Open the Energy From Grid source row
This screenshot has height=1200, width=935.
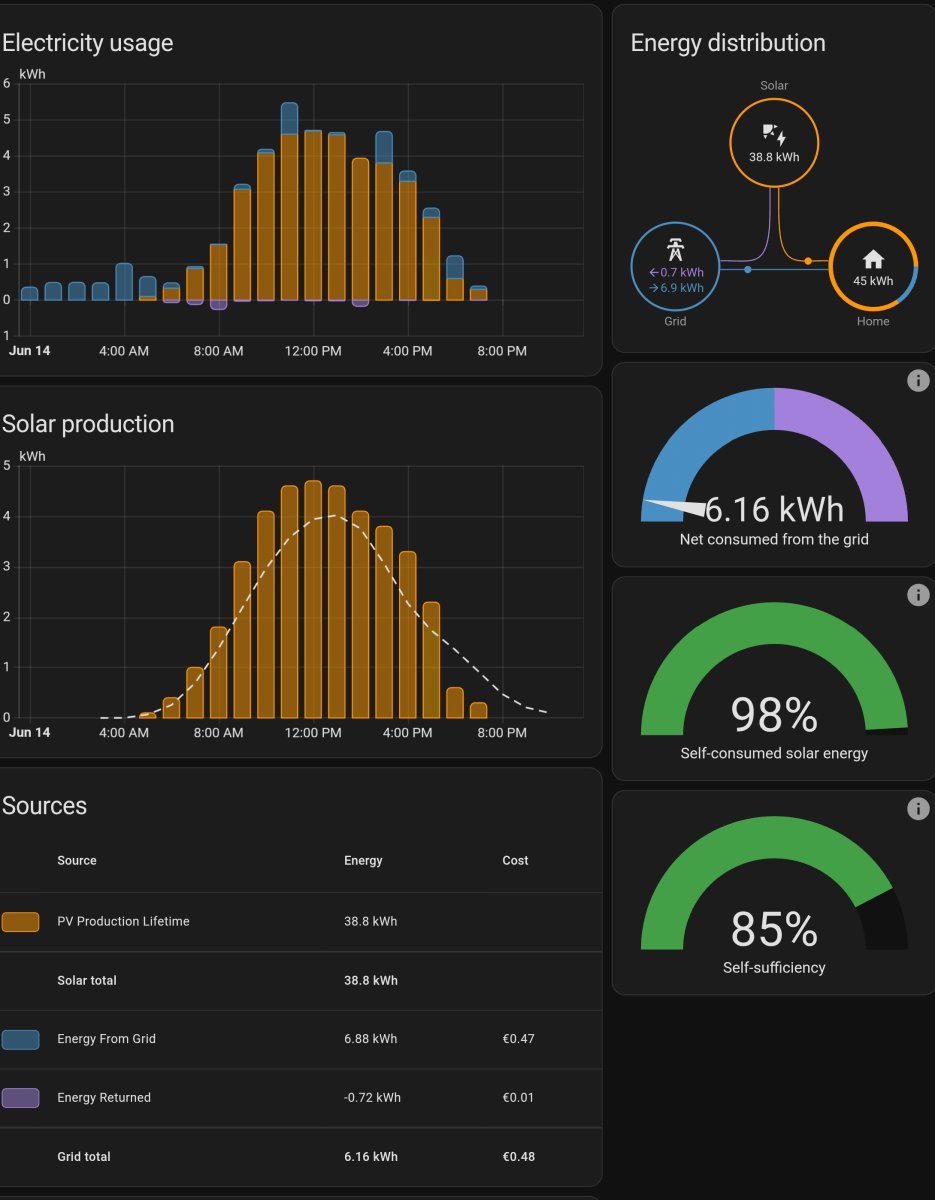tap(107, 1039)
